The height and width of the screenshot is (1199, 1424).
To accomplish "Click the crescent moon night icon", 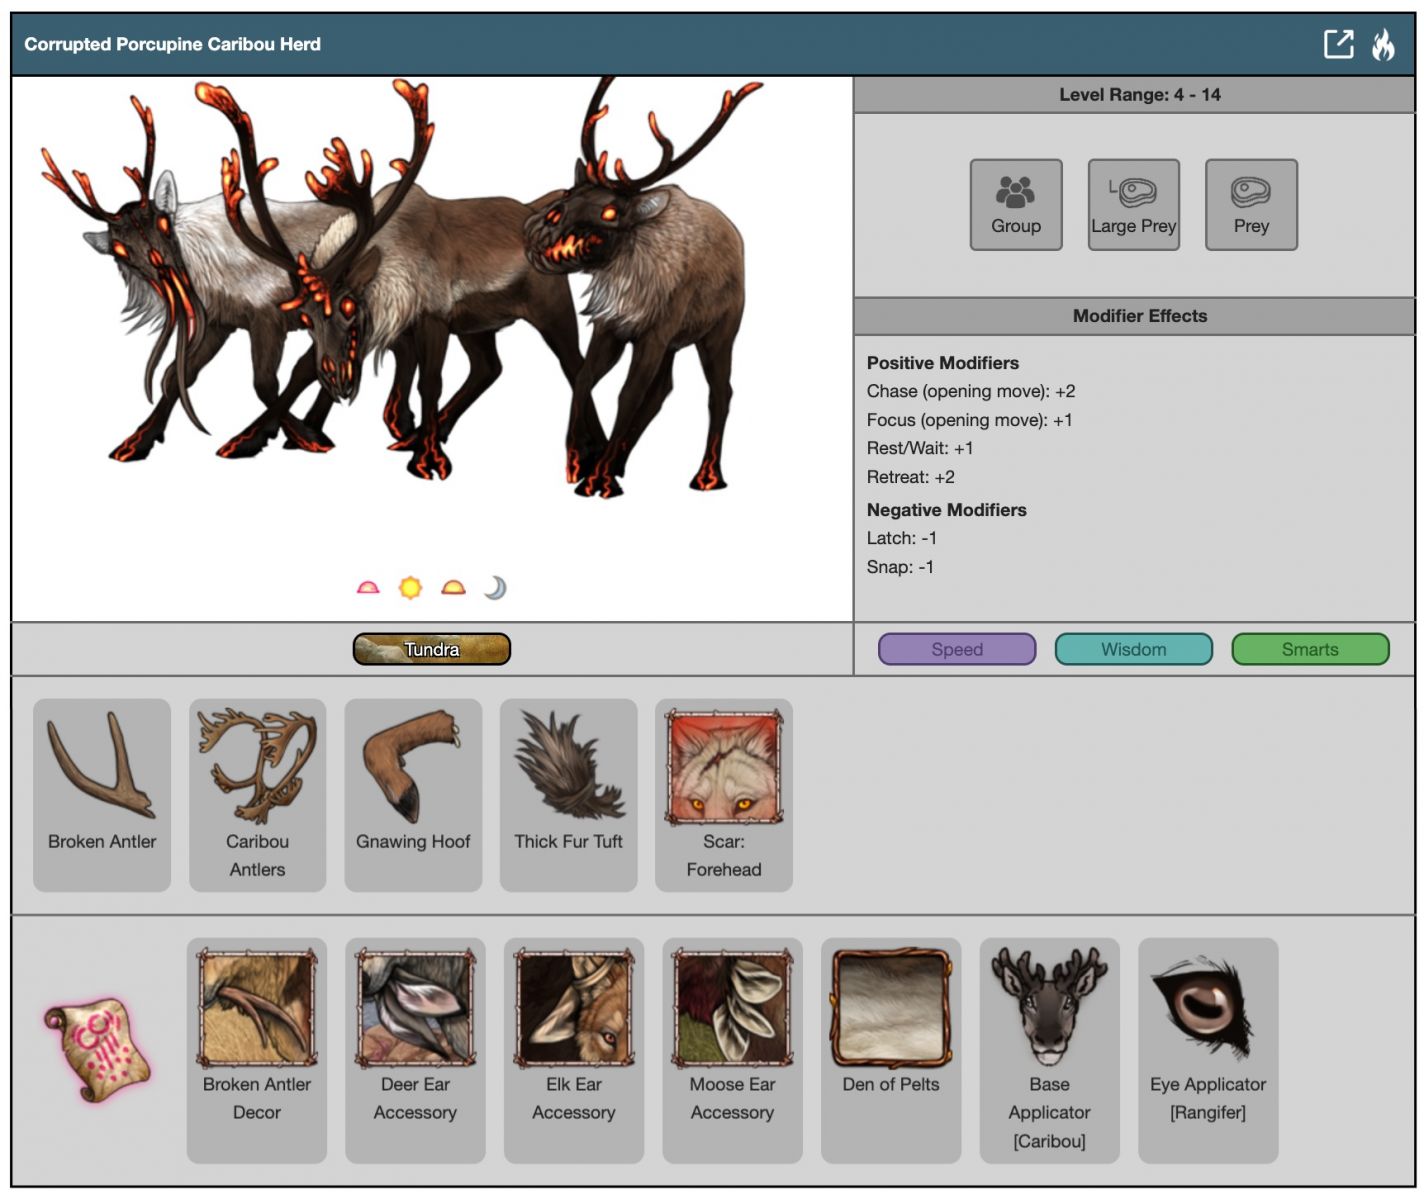I will click(495, 588).
